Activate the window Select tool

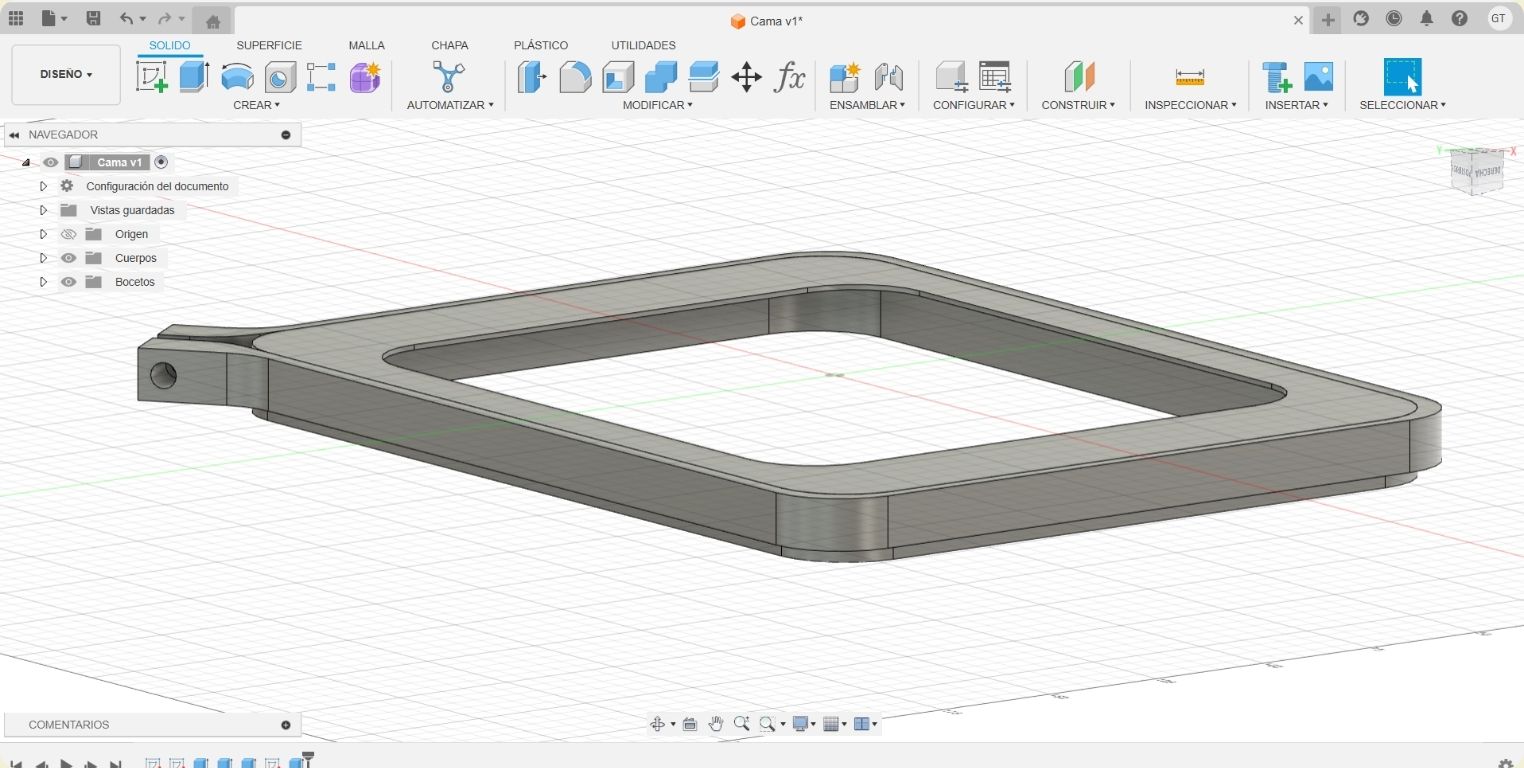coord(1402,77)
